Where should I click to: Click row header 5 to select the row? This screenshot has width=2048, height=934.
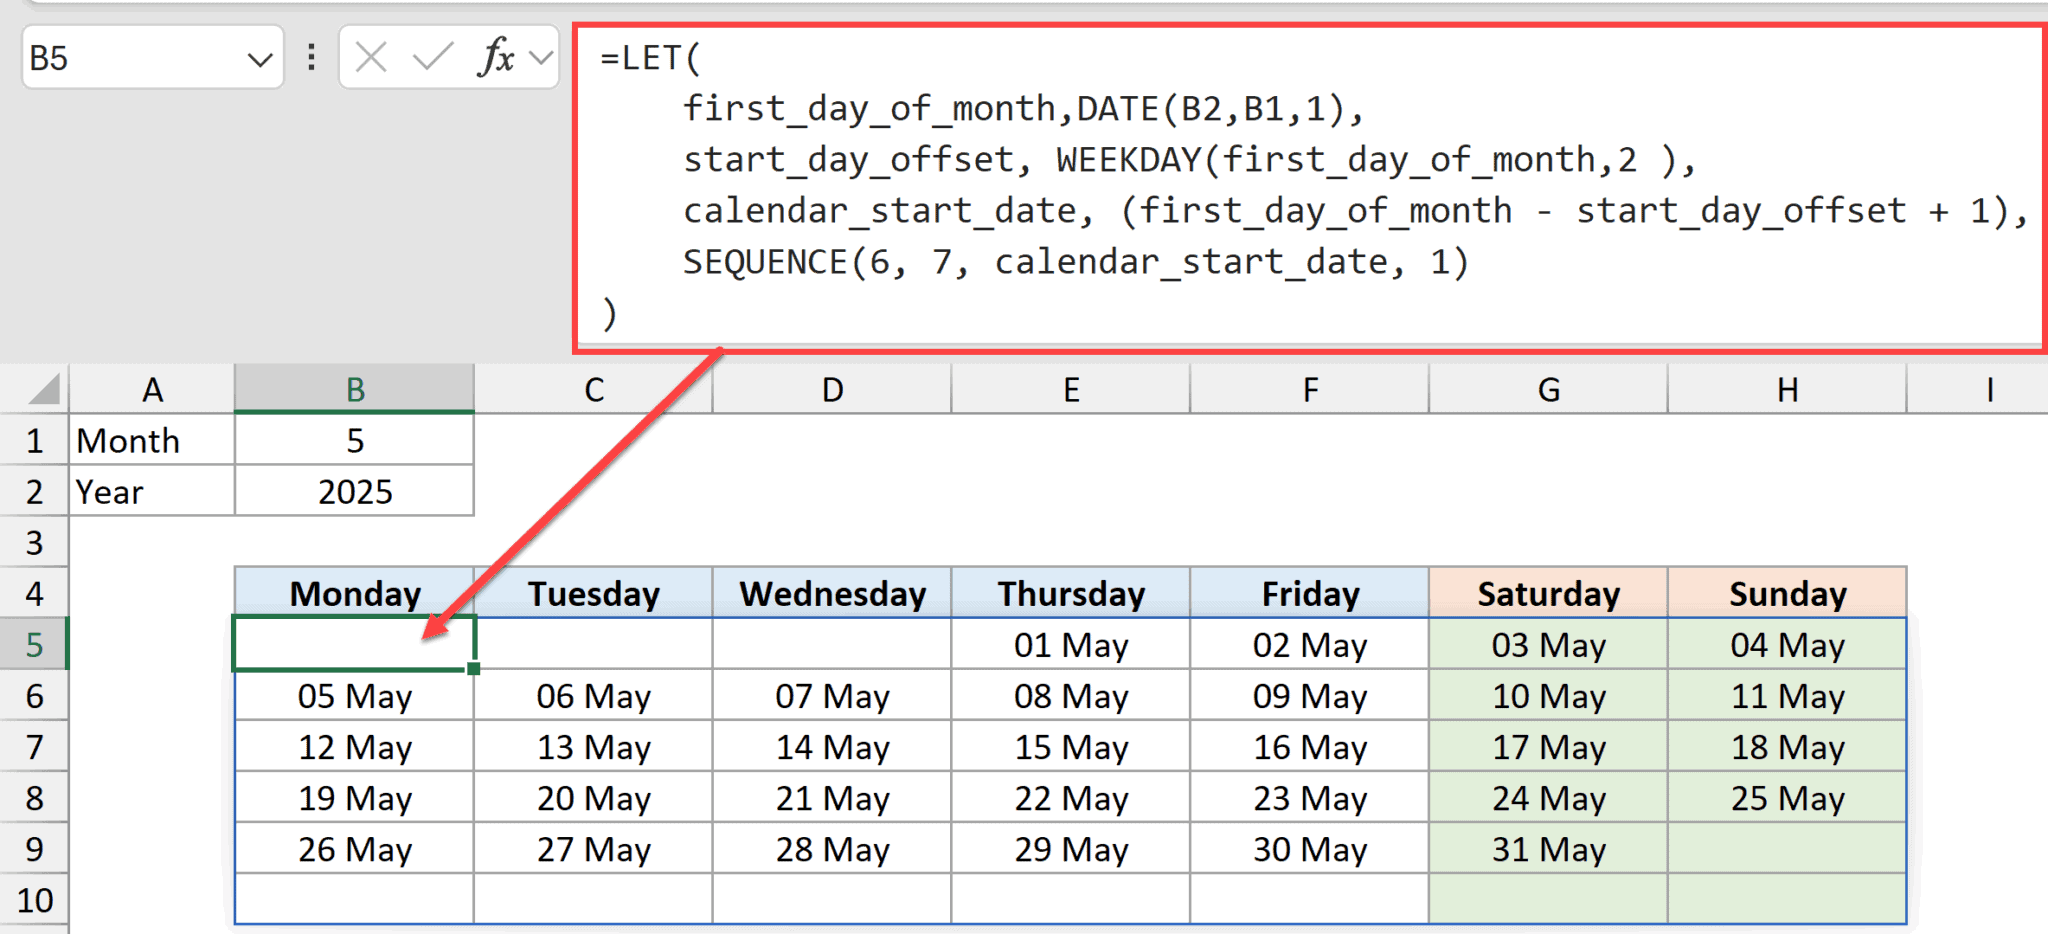point(35,644)
